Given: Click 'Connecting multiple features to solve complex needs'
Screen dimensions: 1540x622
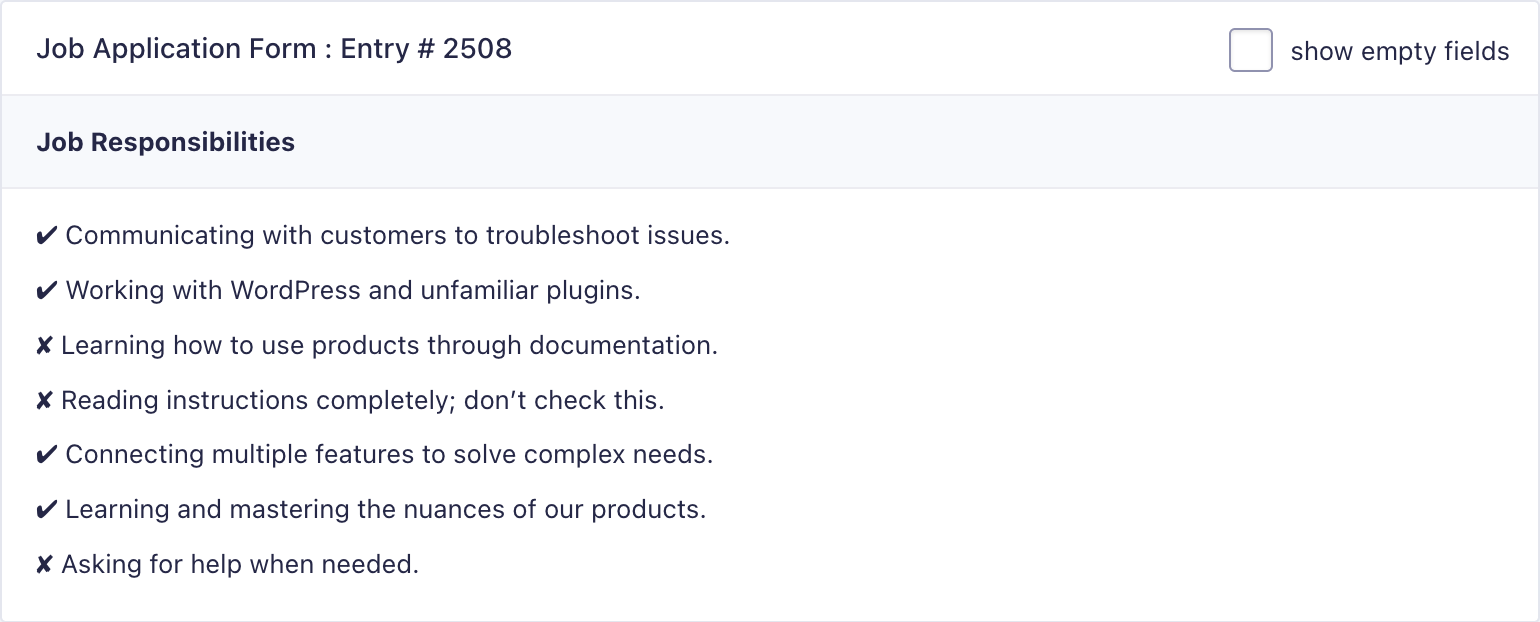Looking at the screenshot, I should (389, 455).
